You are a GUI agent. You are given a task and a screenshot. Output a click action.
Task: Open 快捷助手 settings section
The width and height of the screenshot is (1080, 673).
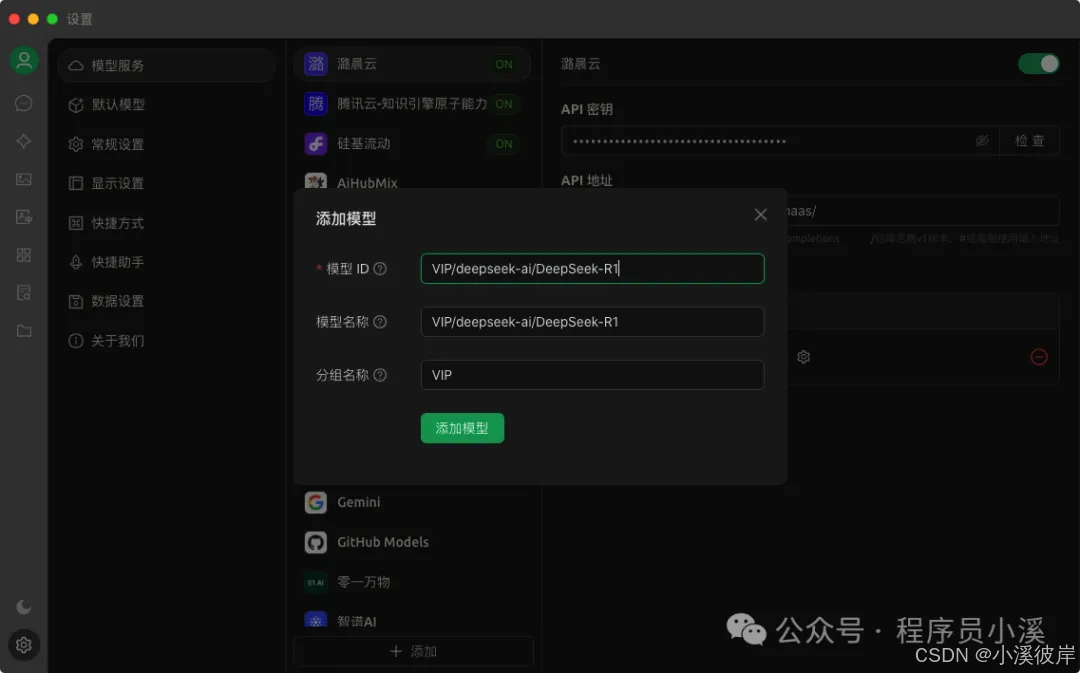pos(167,262)
